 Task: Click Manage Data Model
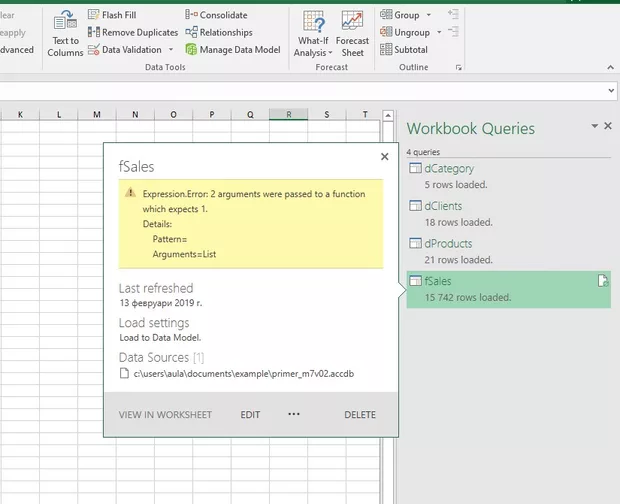point(239,49)
